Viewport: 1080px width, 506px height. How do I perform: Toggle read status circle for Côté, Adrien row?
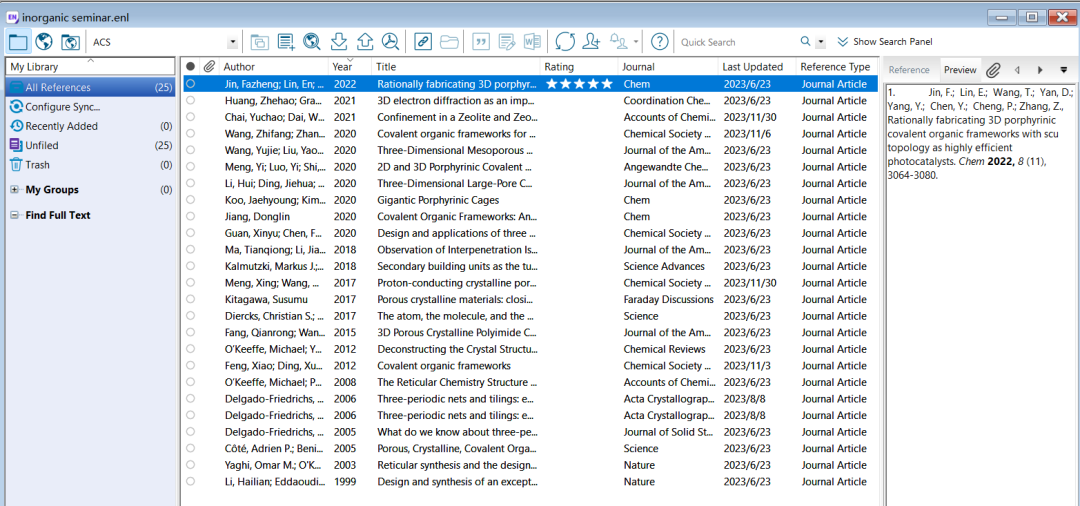tap(191, 449)
